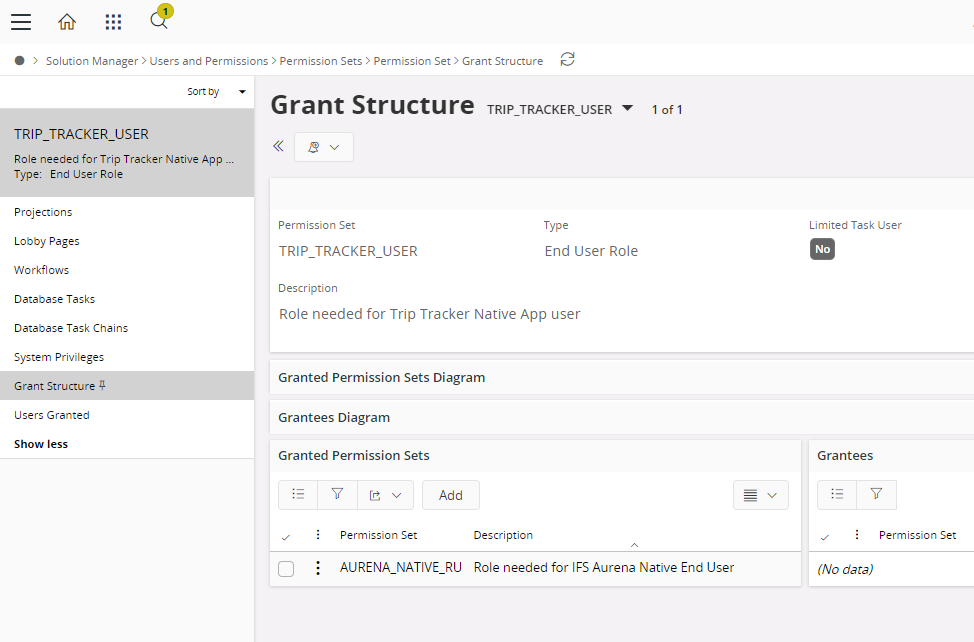The image size is (974, 642).
Task: Check the AURENA_NATIVE_RU row checkbox
Action: click(x=286, y=569)
